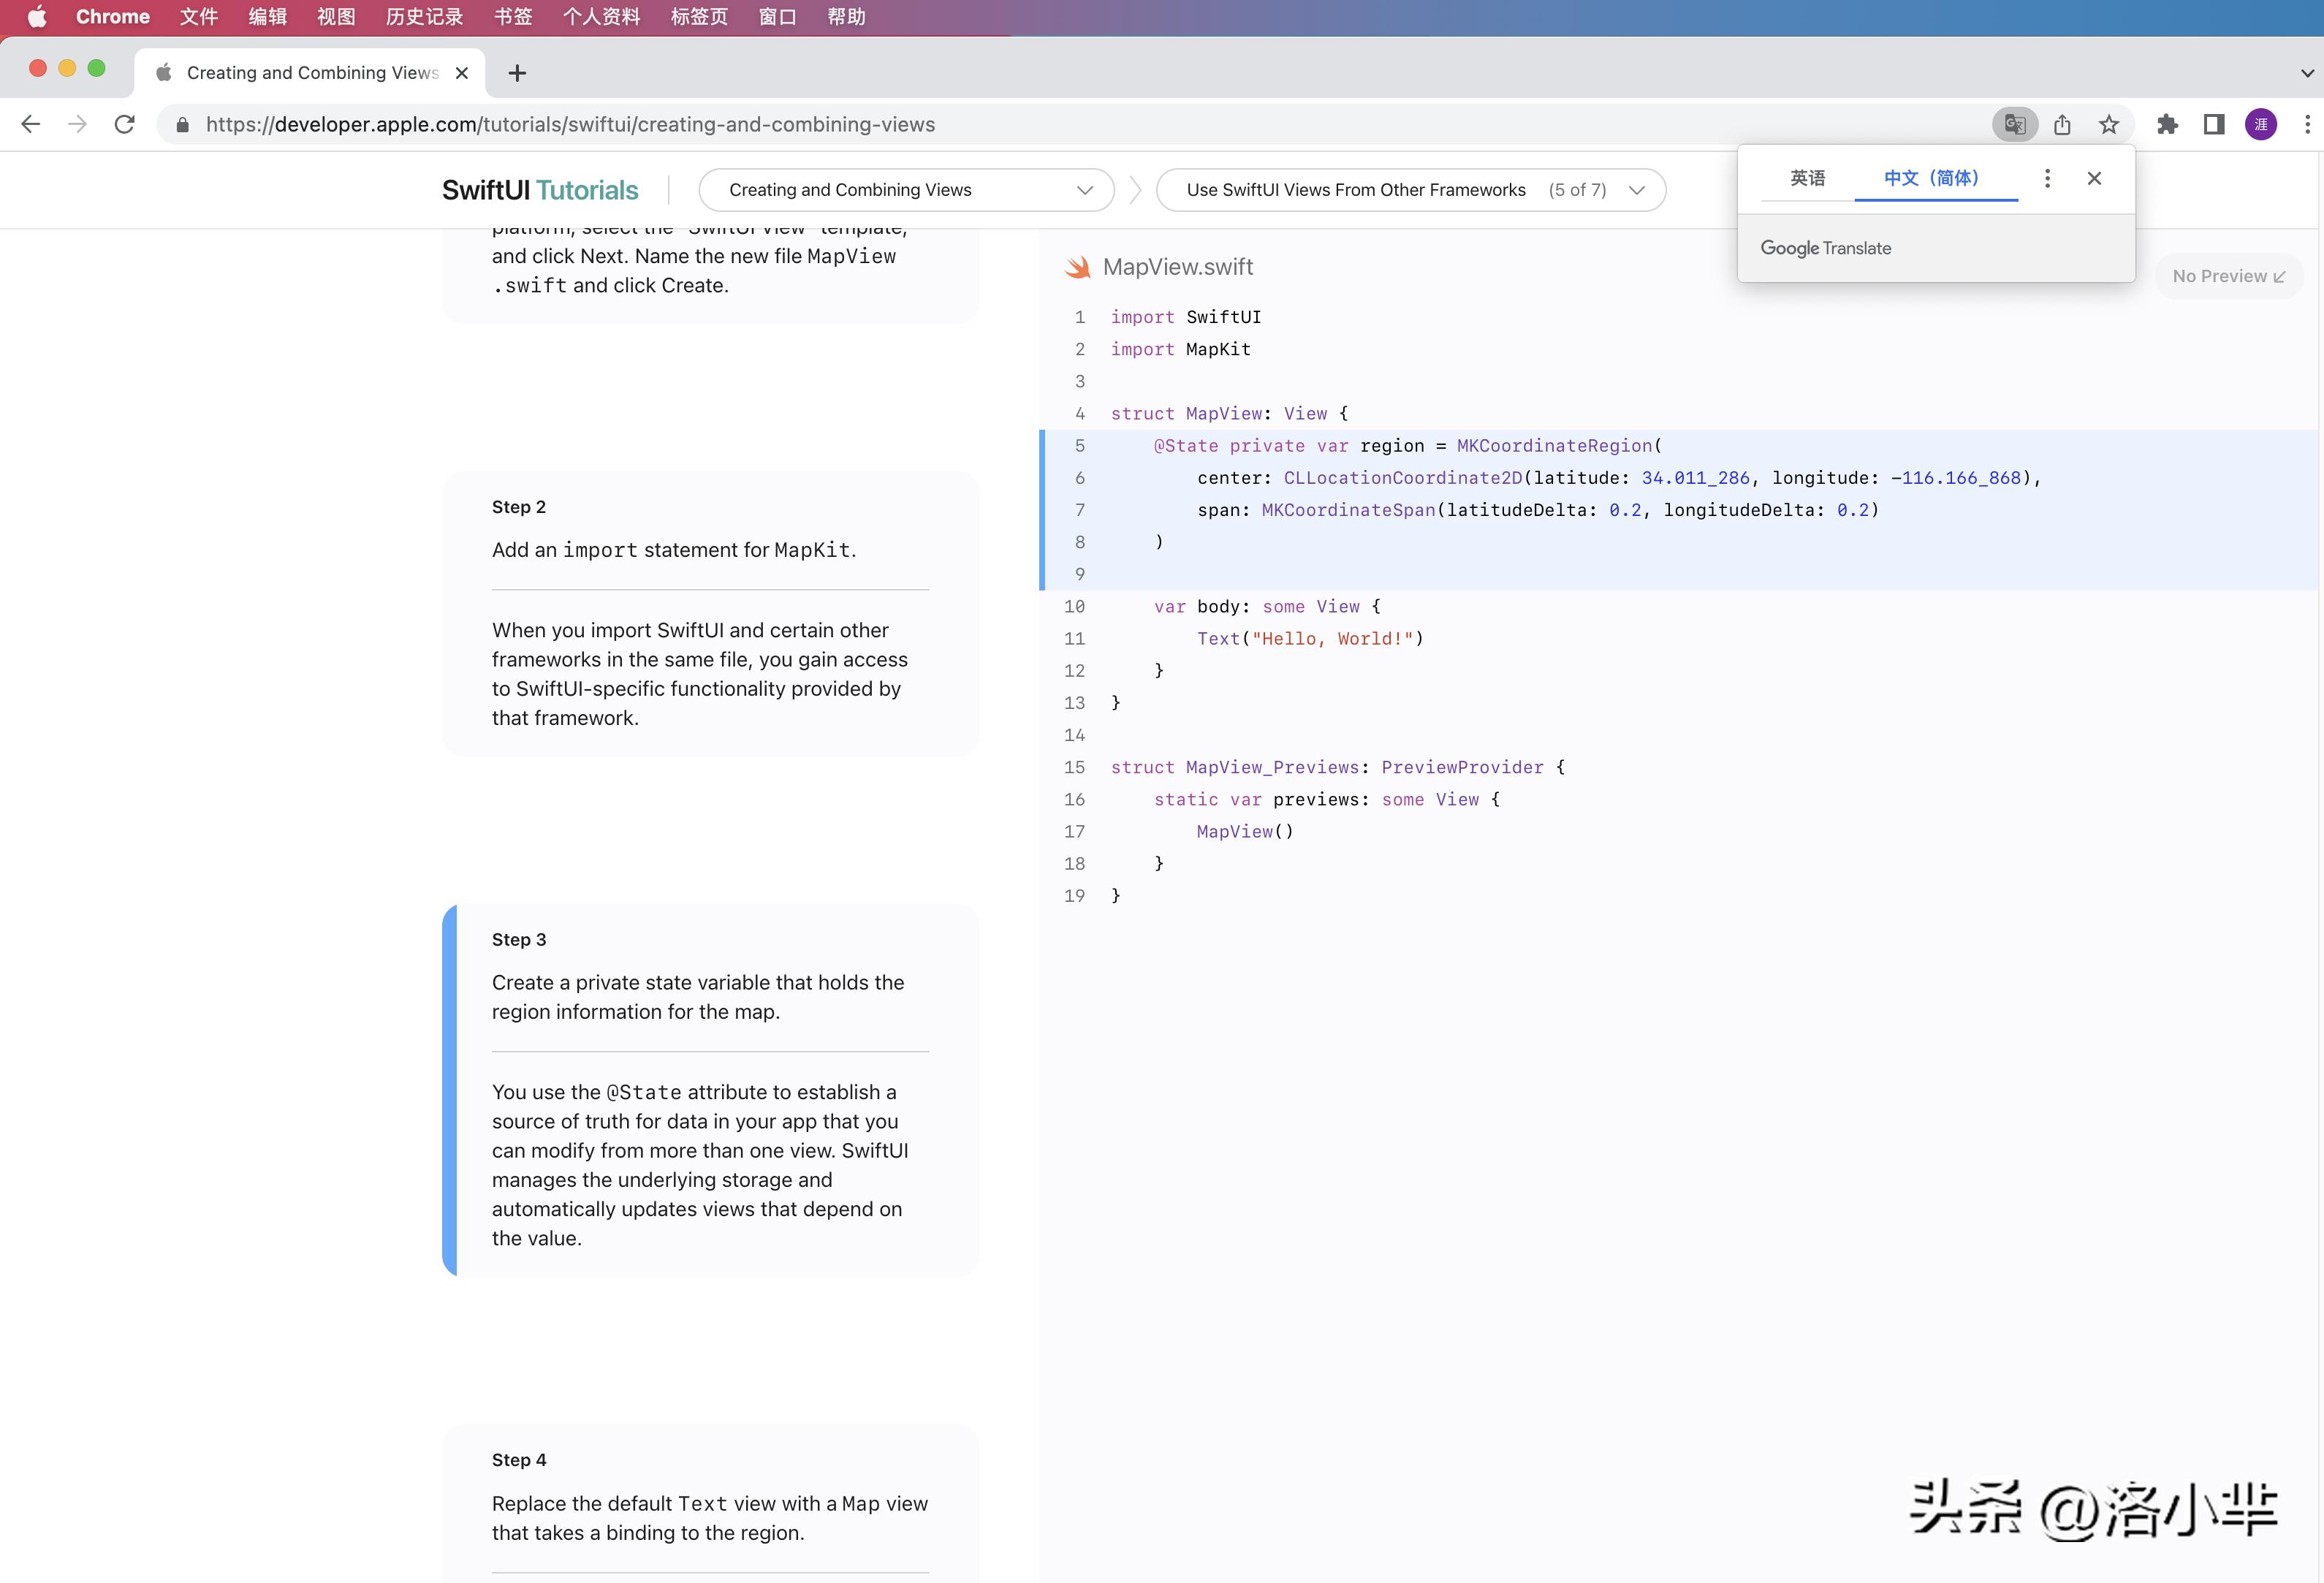Click the SwiftUI Tutorials link
The height and width of the screenshot is (1583, 2324).
pyautogui.click(x=540, y=190)
